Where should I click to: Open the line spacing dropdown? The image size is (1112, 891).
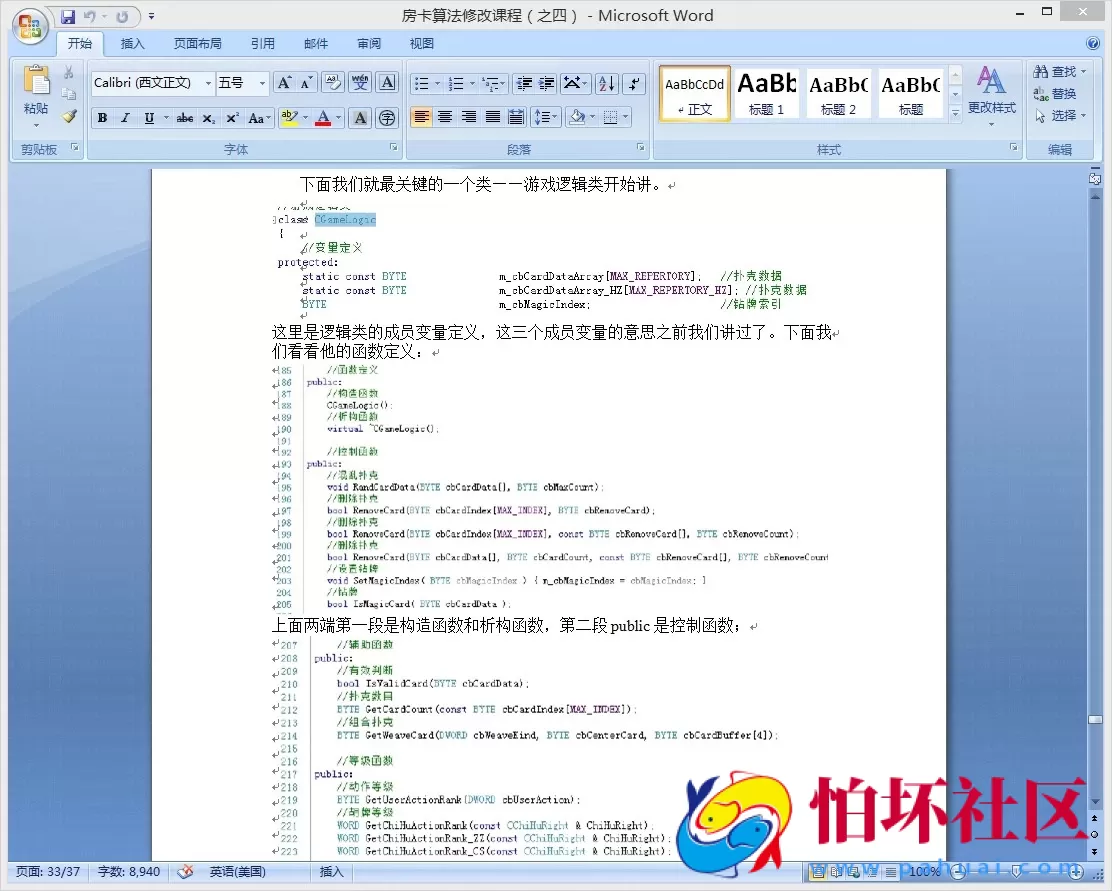pos(546,116)
